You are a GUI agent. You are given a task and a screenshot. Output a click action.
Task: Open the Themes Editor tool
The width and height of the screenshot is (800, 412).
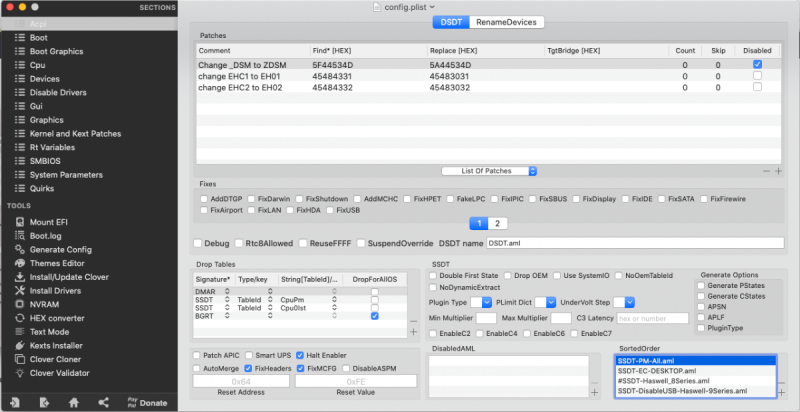click(56, 262)
